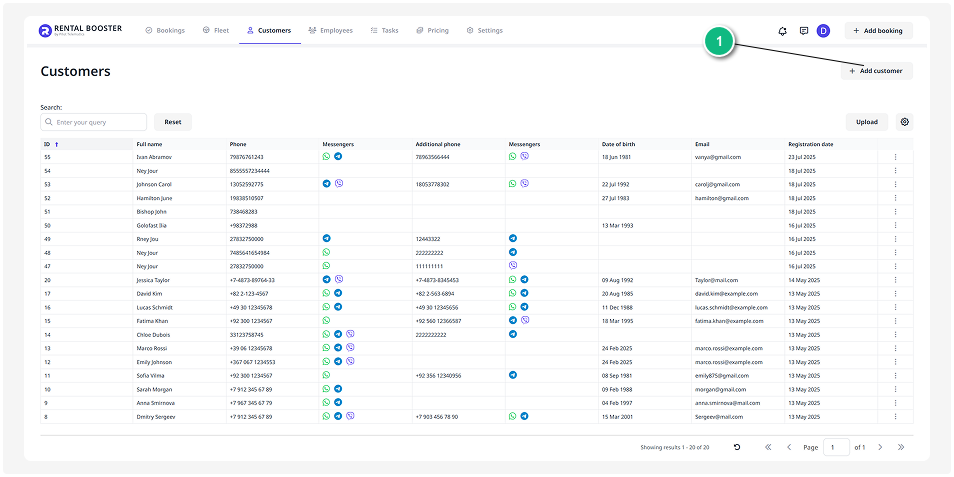This screenshot has height=477, width=954.
Task: Click Telegram icon in Ivan Abramov's row
Action: tap(338, 157)
